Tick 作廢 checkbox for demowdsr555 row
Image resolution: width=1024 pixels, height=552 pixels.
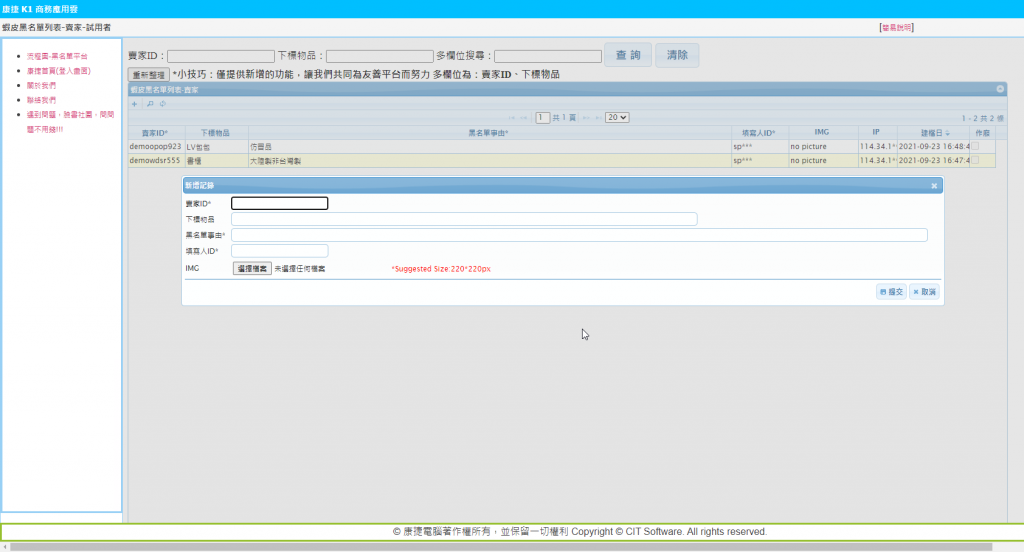pos(975,160)
